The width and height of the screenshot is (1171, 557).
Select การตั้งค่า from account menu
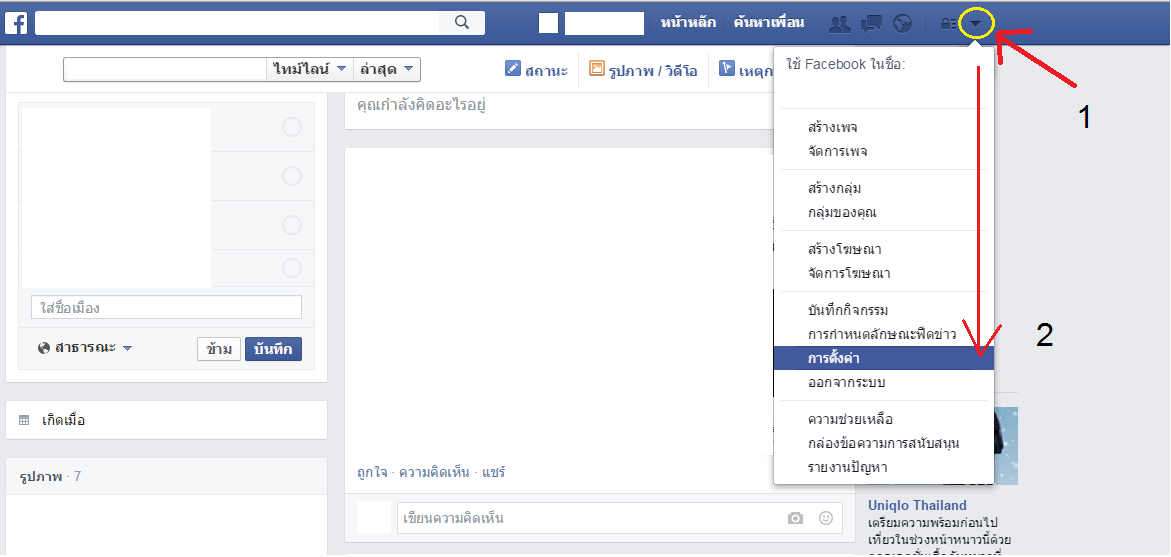tap(834, 358)
